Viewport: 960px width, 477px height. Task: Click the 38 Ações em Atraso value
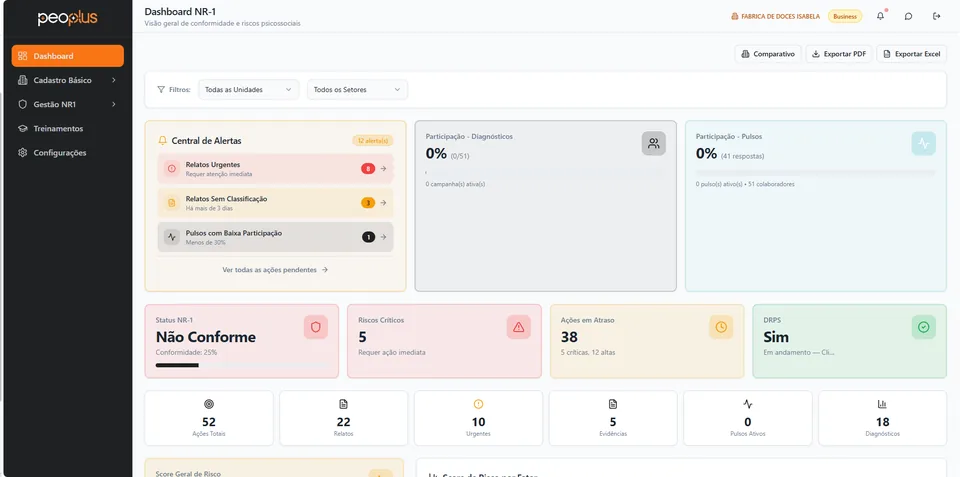pyautogui.click(x=569, y=337)
